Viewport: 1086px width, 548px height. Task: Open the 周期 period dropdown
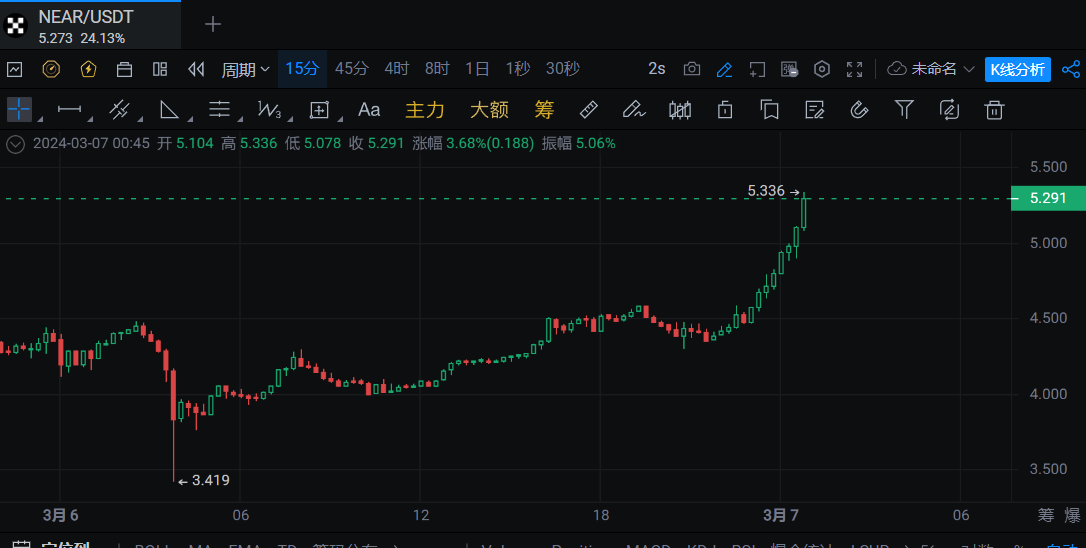pyautogui.click(x=245, y=69)
